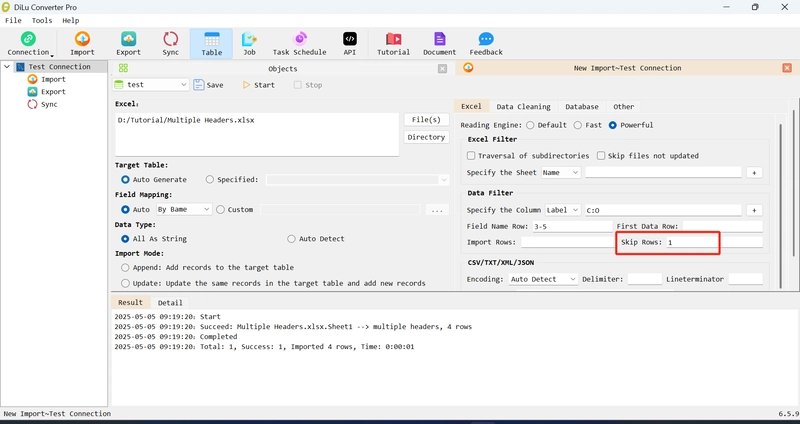Open the Connection toolbar button
The height and width of the screenshot is (424, 800).
(28, 43)
